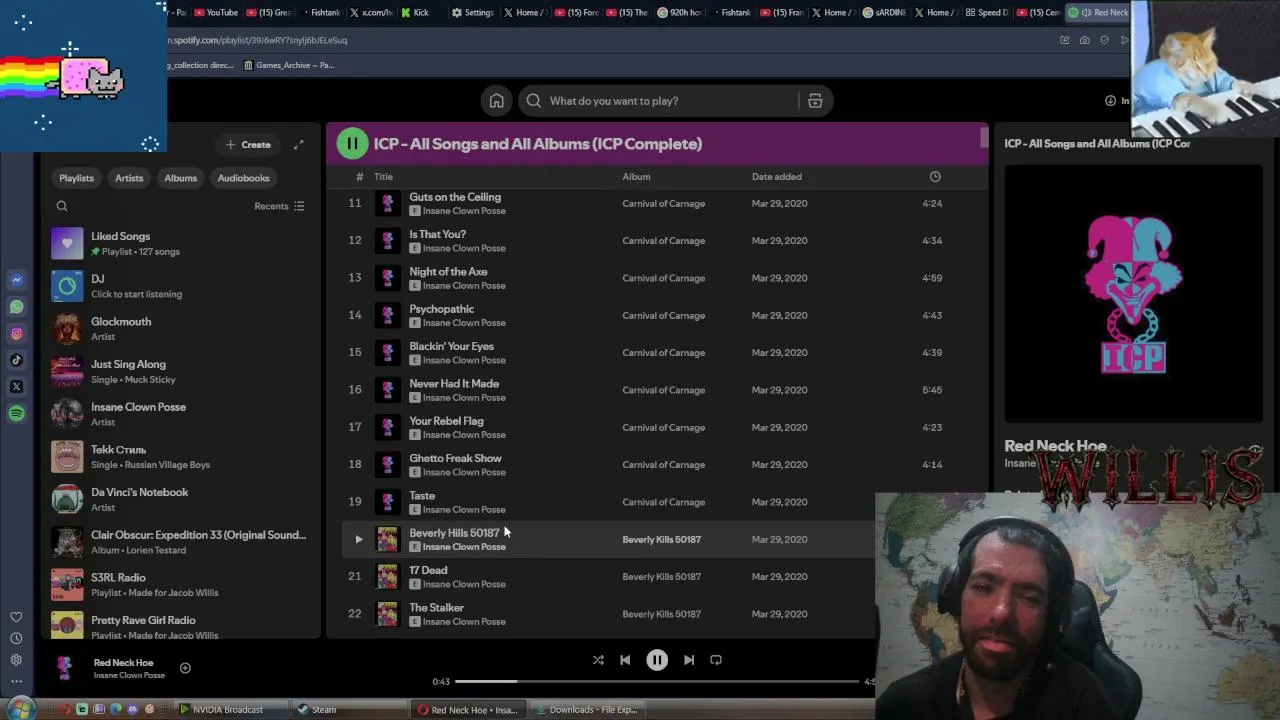Switch to the YouTube browser tab
This screenshot has width=1280, height=720.
[217, 12]
